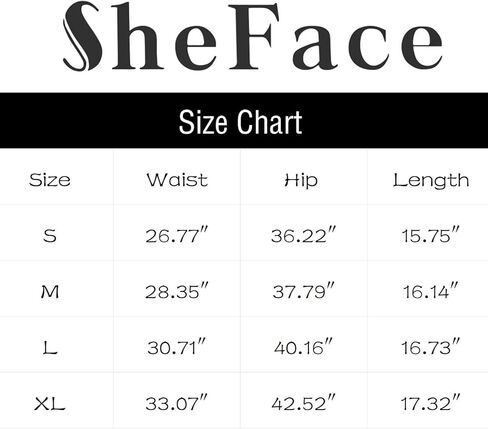Viewport: 488px width, 429px height.
Task: Click the Size Chart black banner
Action: [244, 120]
